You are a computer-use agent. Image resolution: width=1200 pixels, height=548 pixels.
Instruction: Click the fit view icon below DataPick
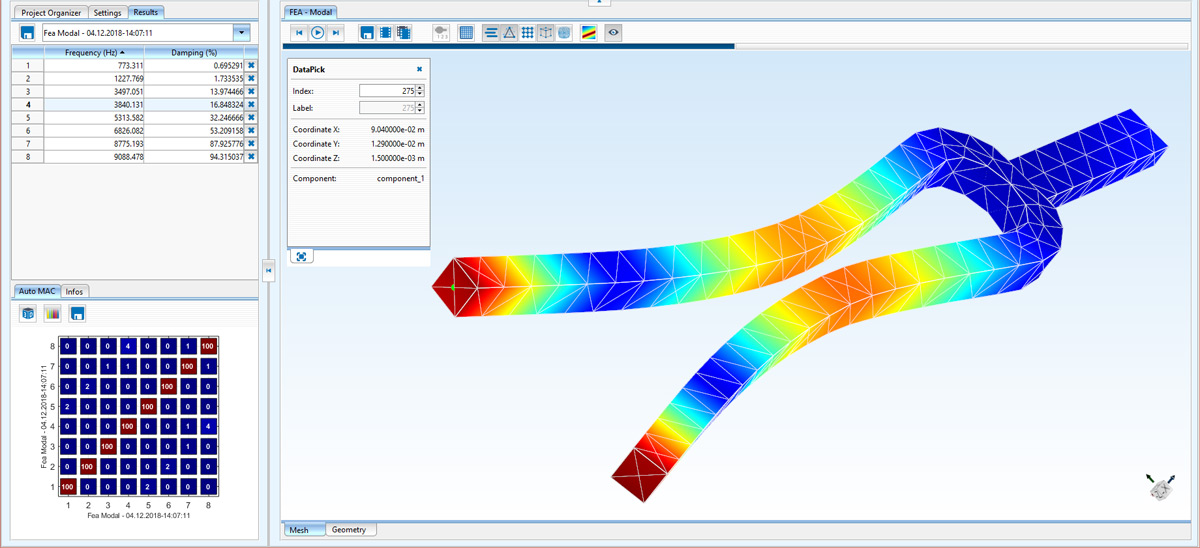coord(302,256)
